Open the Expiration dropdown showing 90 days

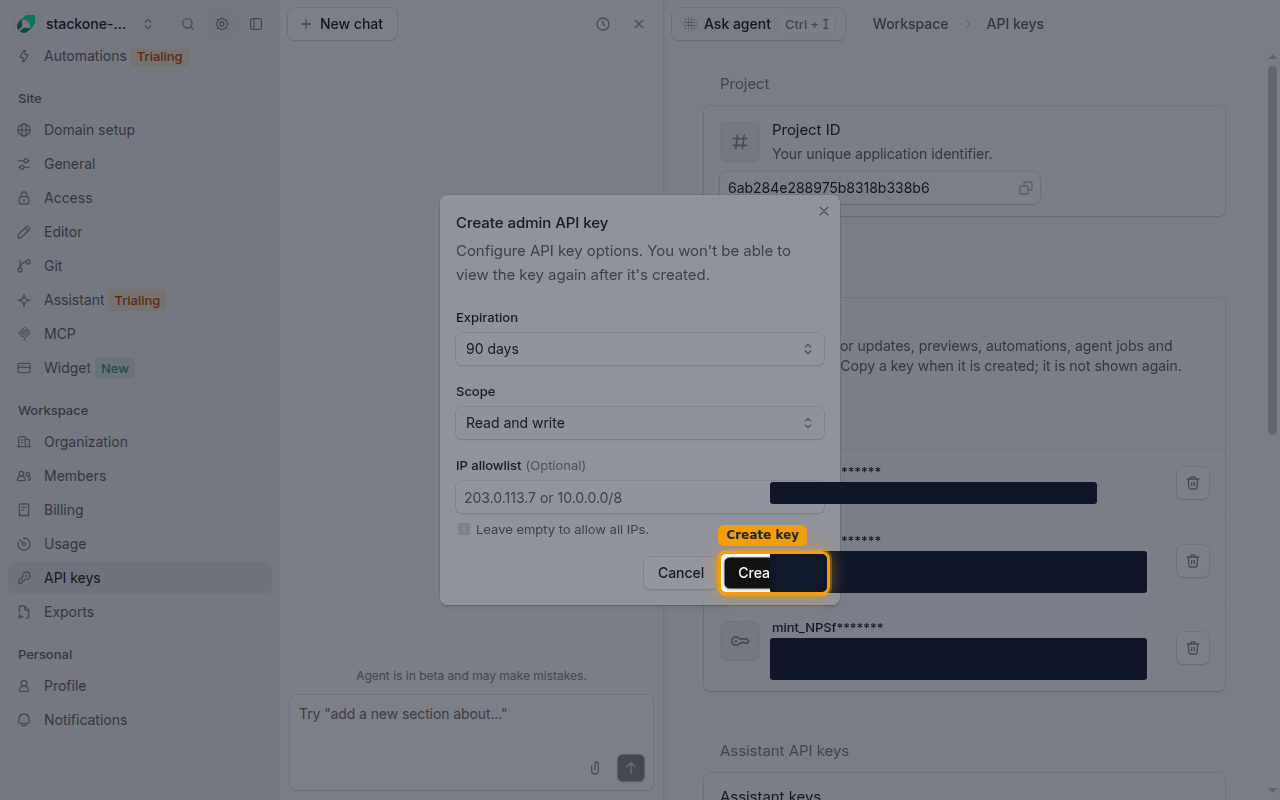click(x=640, y=349)
